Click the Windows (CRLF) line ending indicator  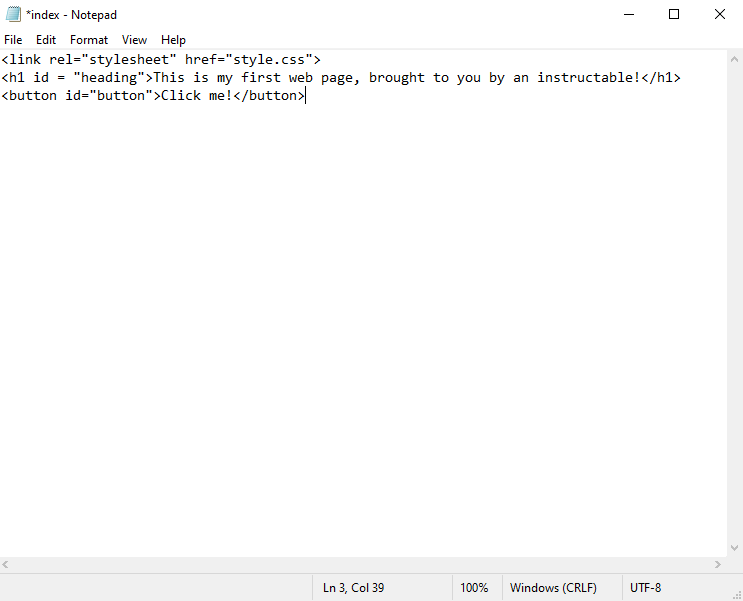553,588
